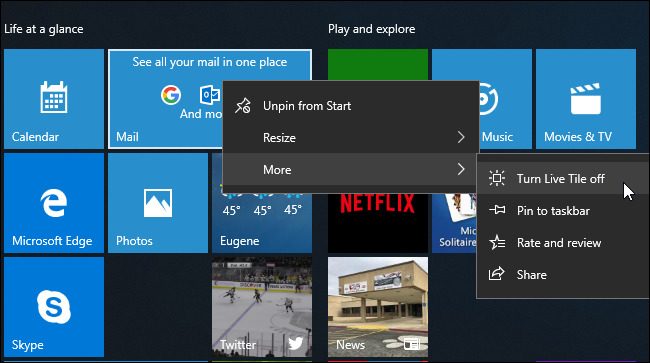Expand the More submenu arrow
Viewport: 650px width, 363px height.
[x=461, y=169]
